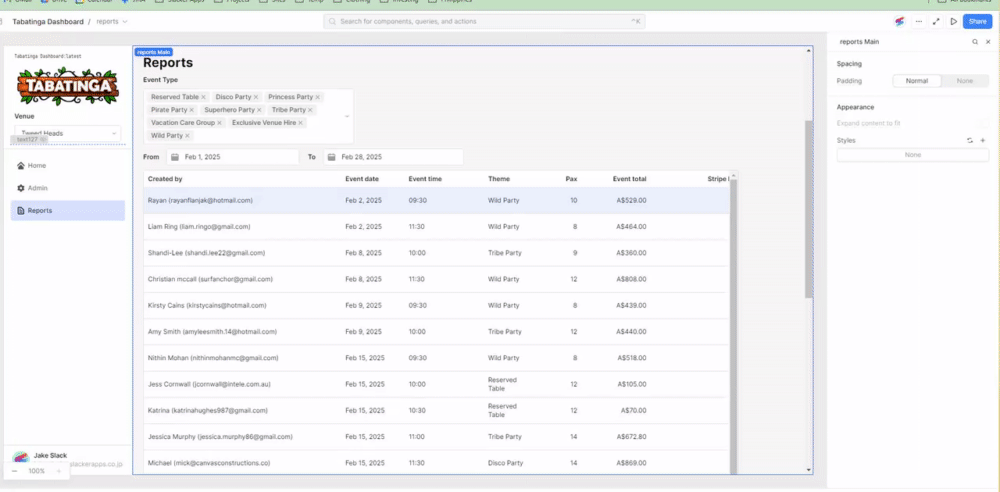The width and height of the screenshot is (1000, 492).
Task: Select the Jessica Murphy table row
Action: point(436,437)
